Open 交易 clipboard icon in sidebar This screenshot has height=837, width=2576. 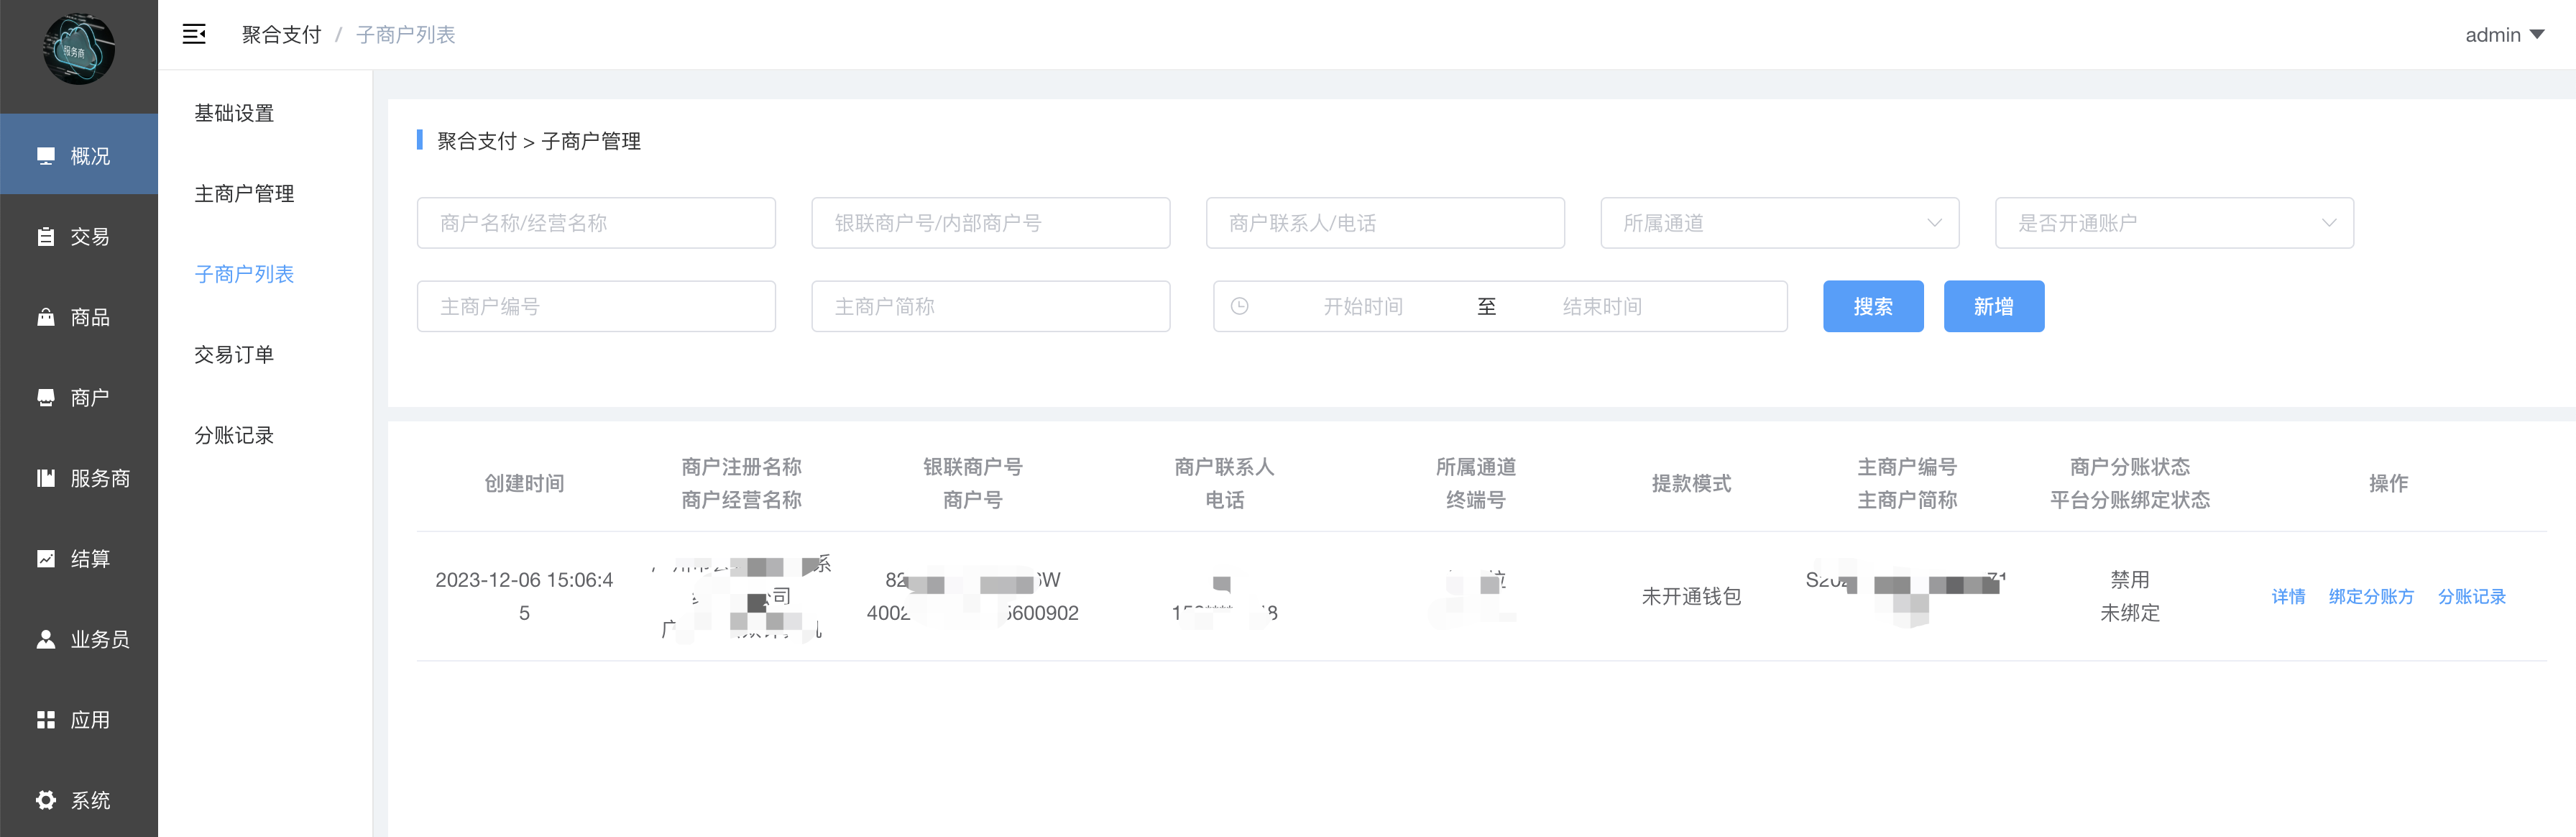[x=46, y=237]
